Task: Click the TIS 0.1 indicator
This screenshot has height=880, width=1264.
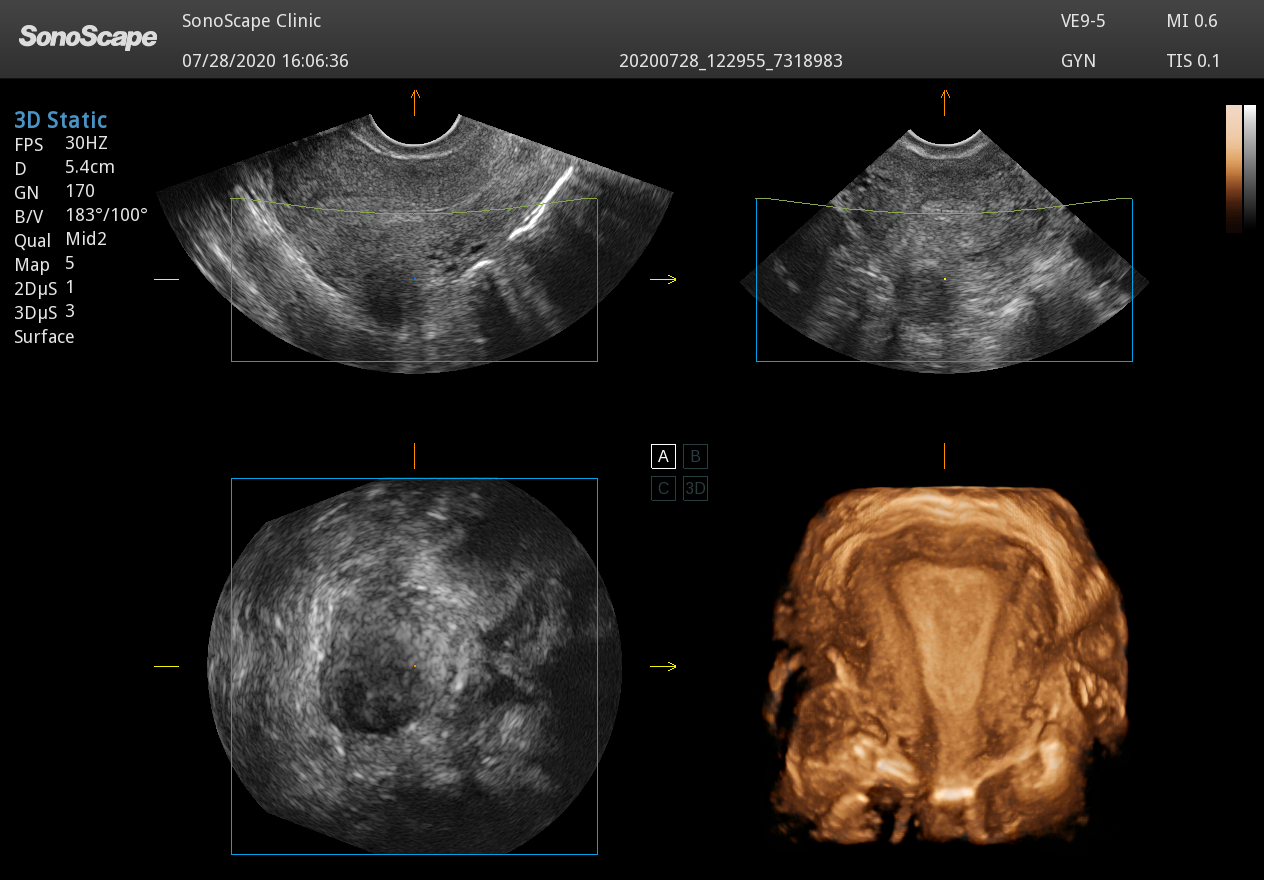Action: (x=1193, y=61)
